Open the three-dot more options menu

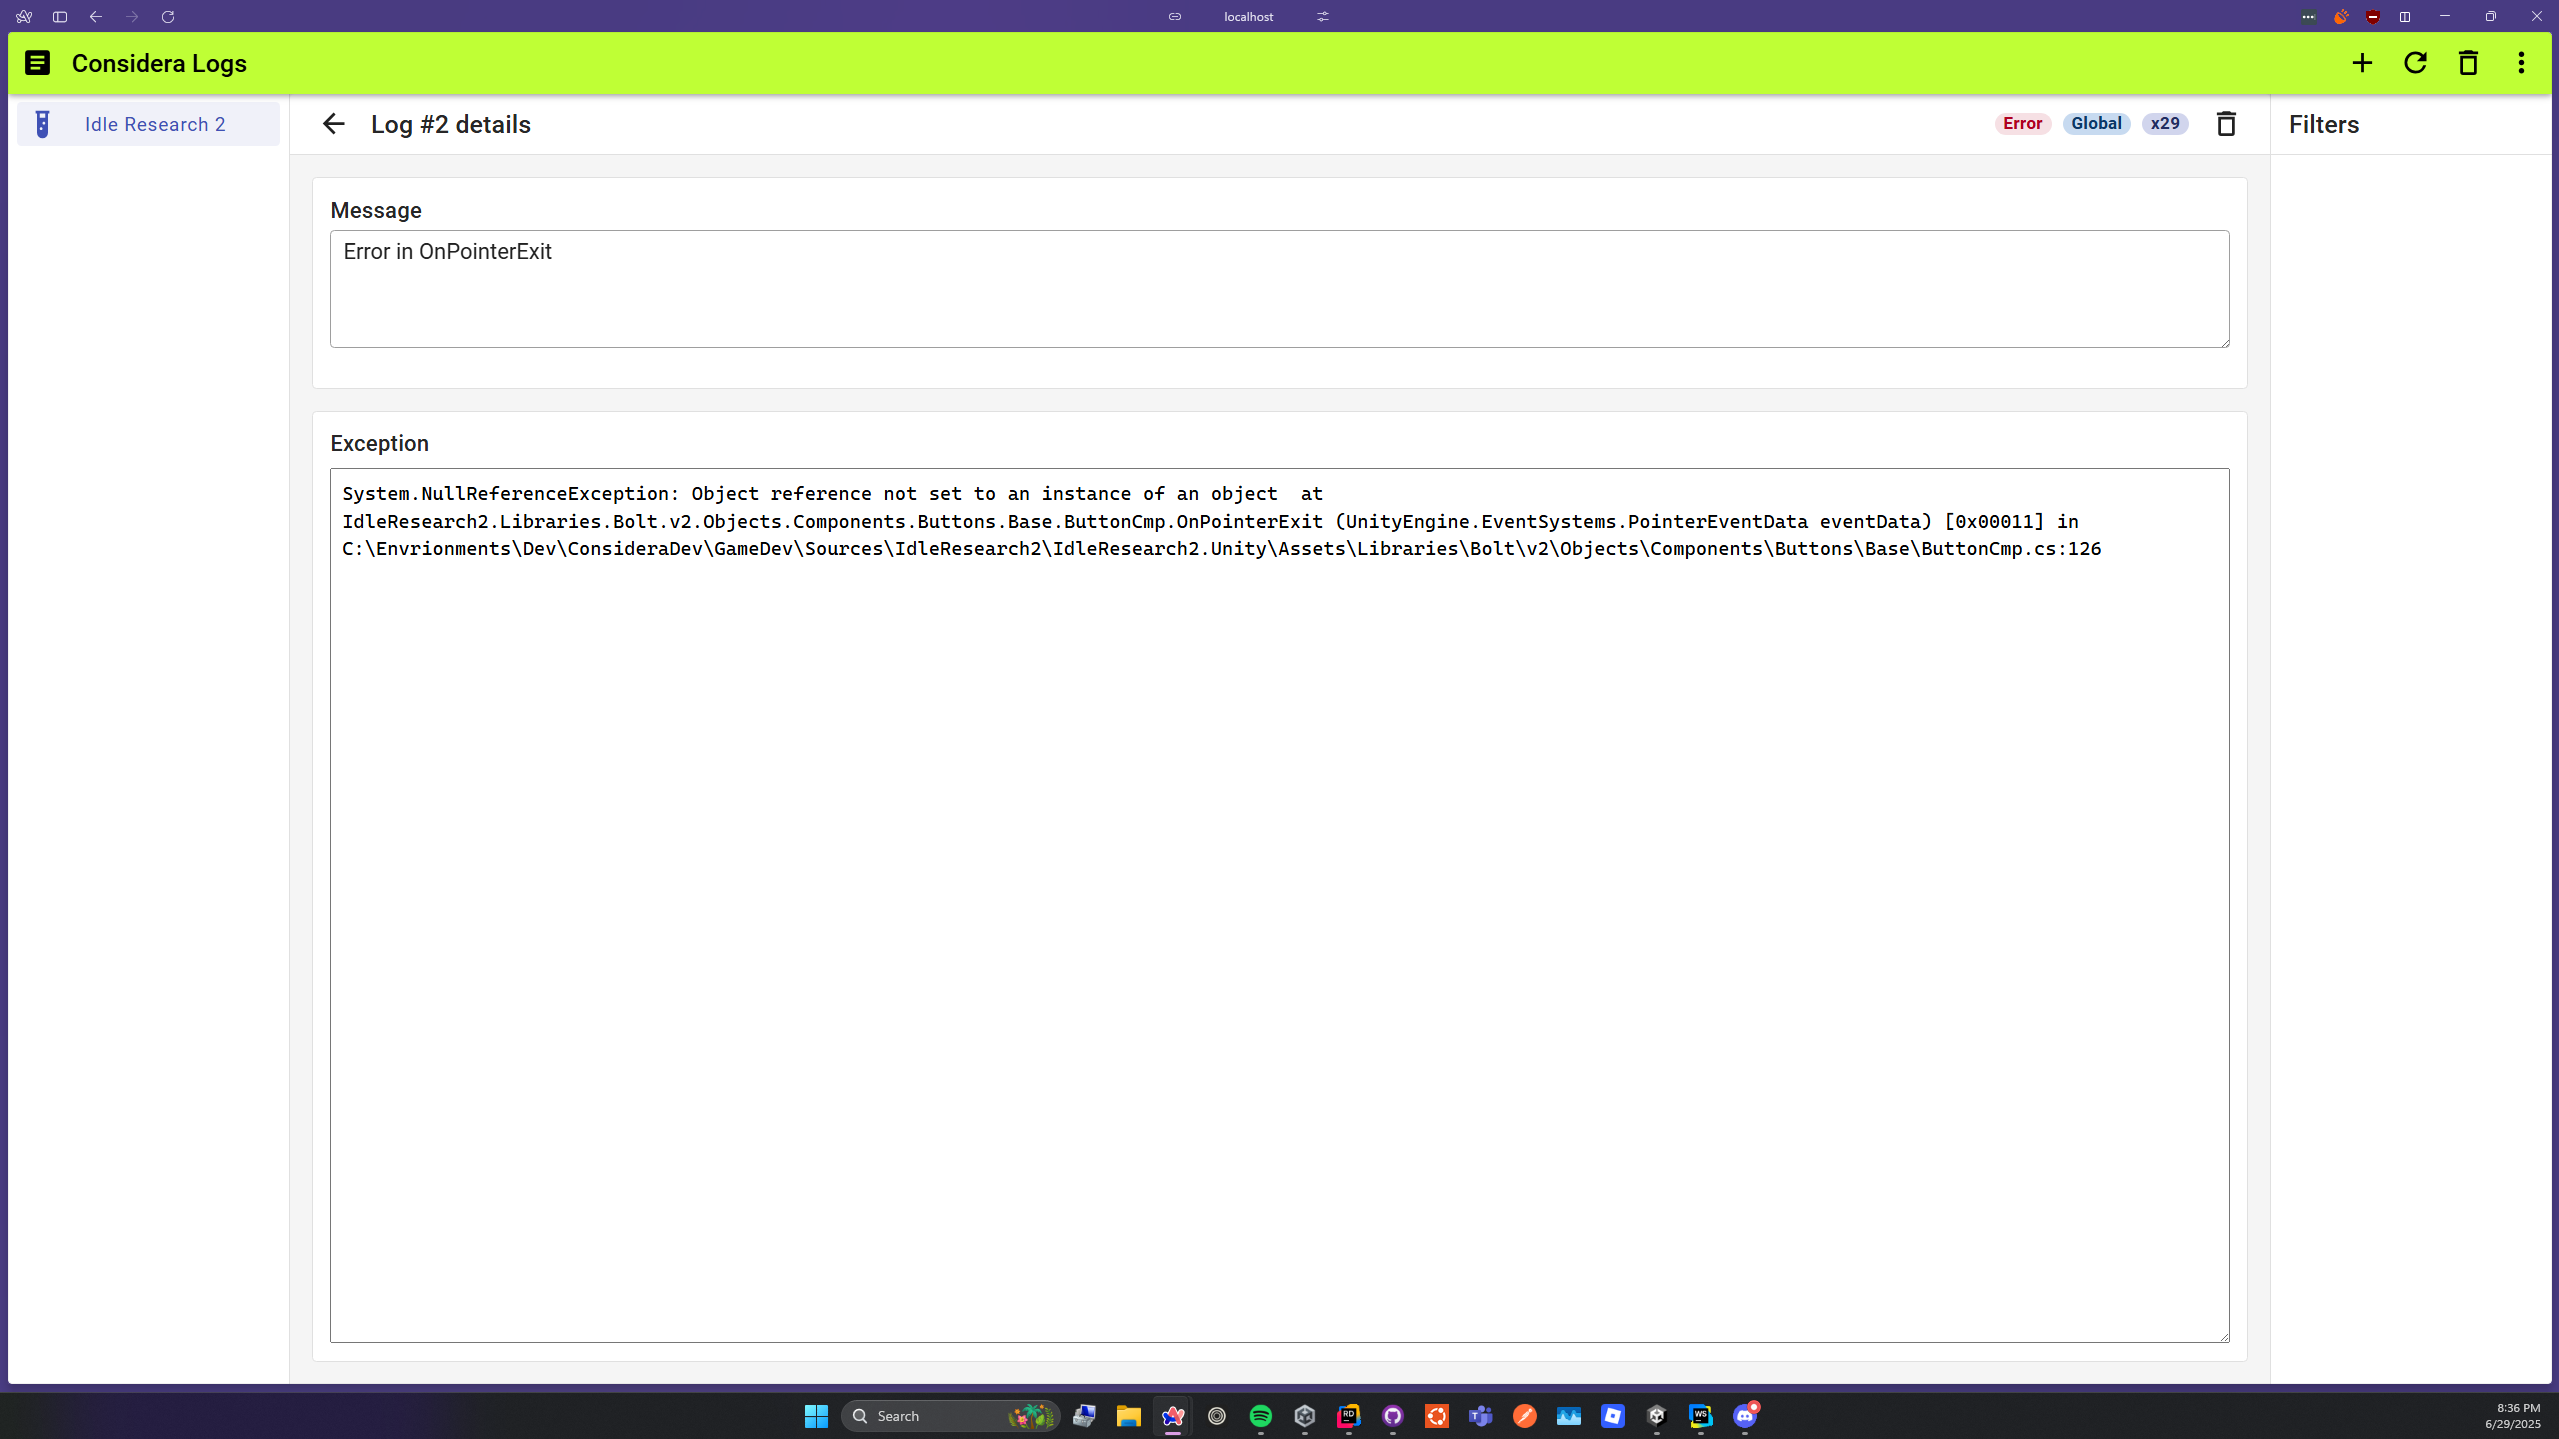[2521, 63]
